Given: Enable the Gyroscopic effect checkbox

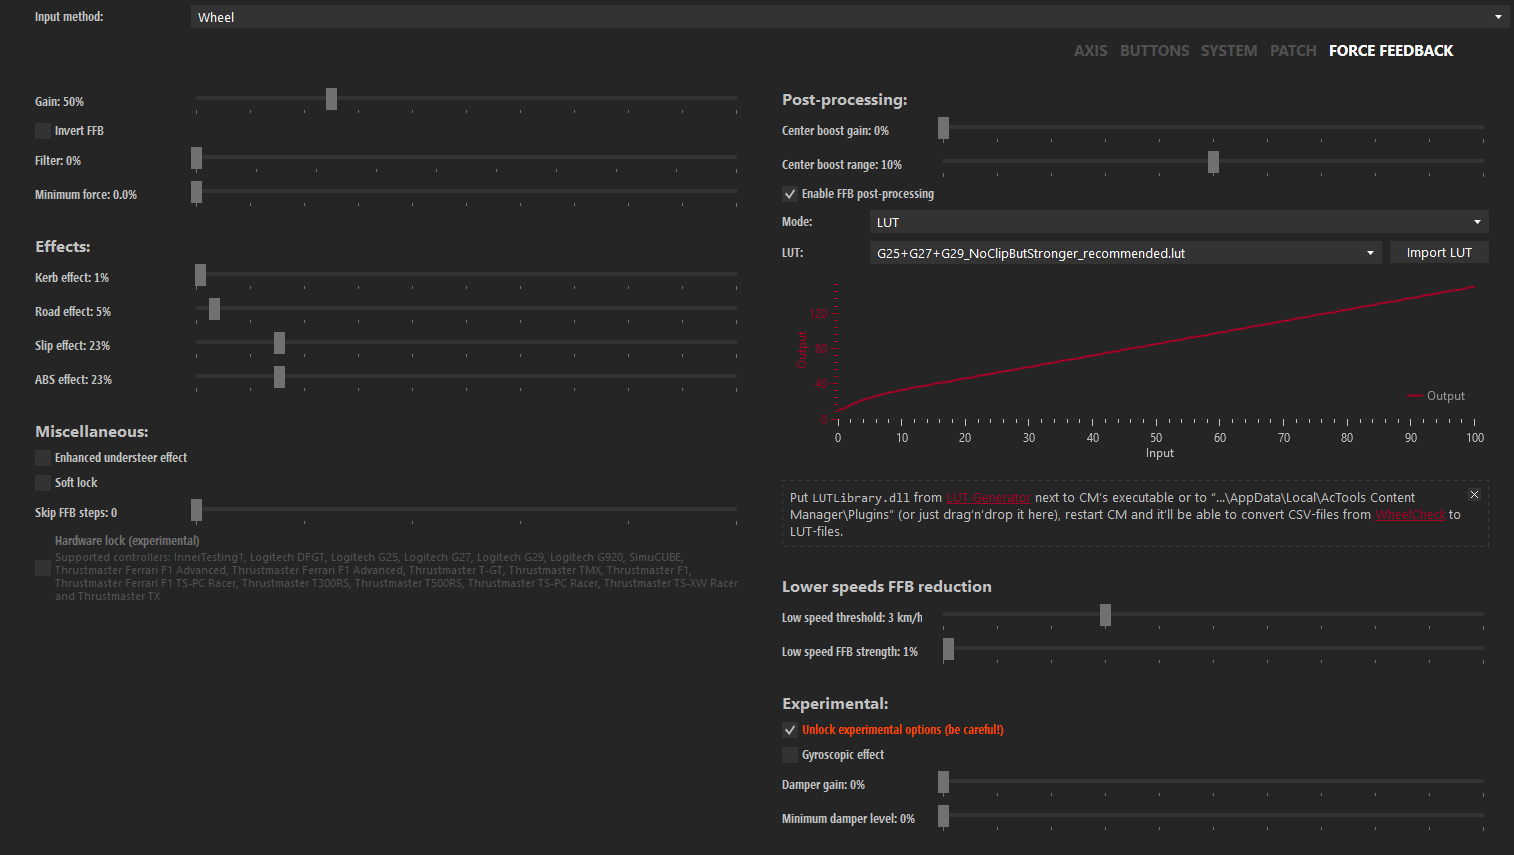Looking at the screenshot, I should point(790,755).
